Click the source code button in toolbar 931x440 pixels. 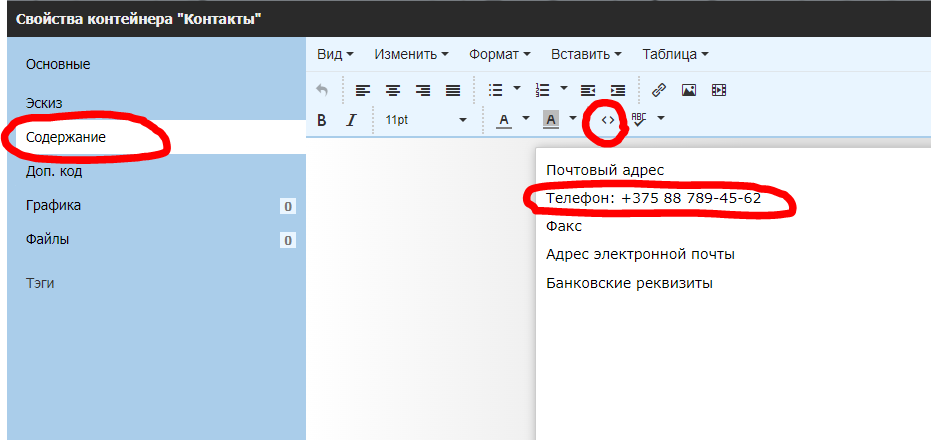tap(608, 119)
